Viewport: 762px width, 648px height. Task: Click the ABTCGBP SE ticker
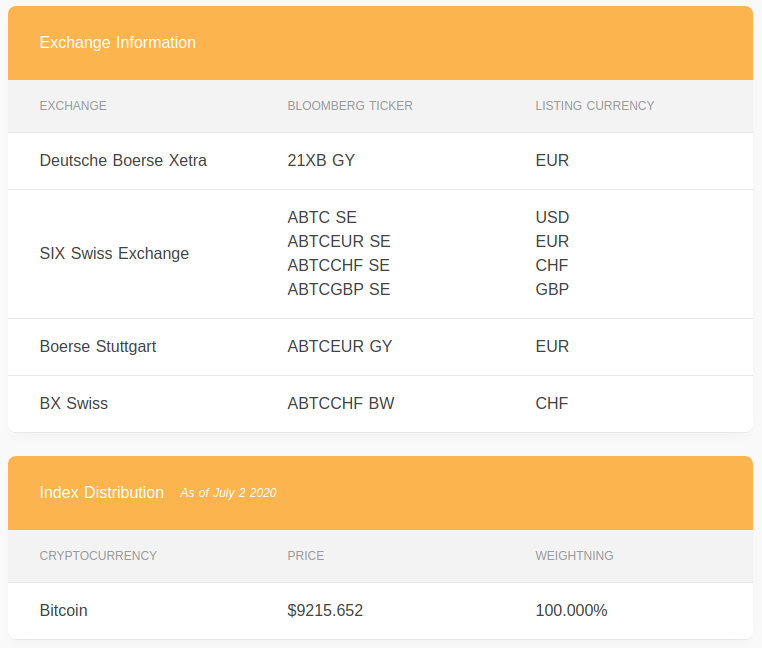[339, 289]
